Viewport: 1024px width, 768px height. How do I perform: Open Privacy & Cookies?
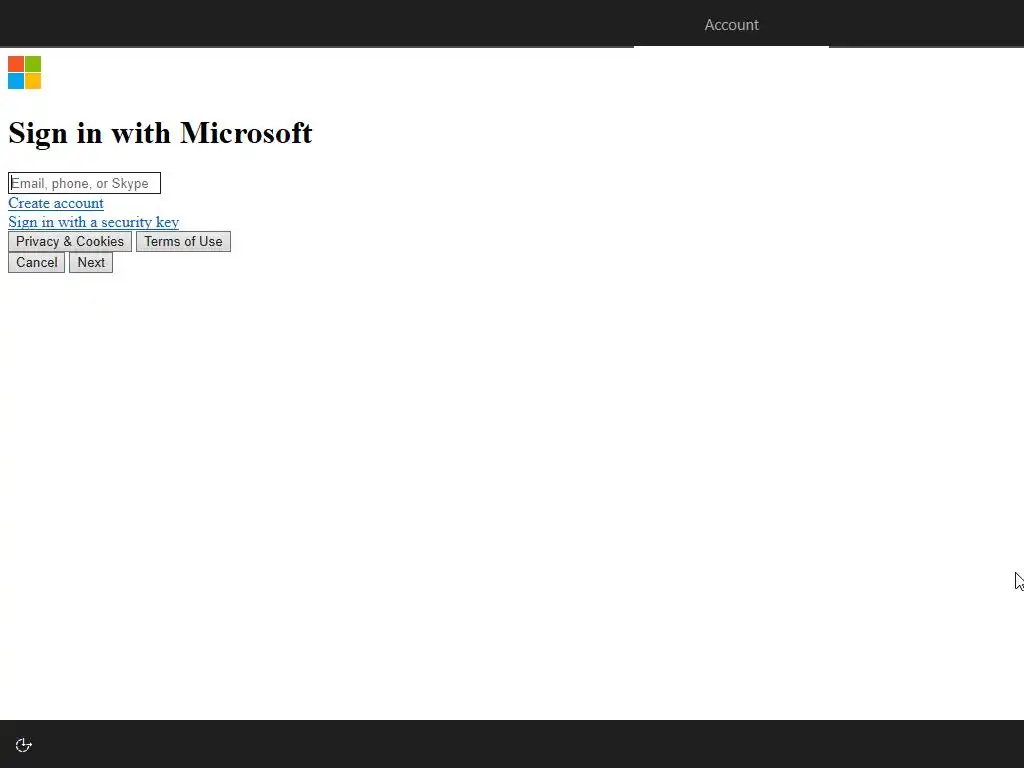(x=70, y=242)
